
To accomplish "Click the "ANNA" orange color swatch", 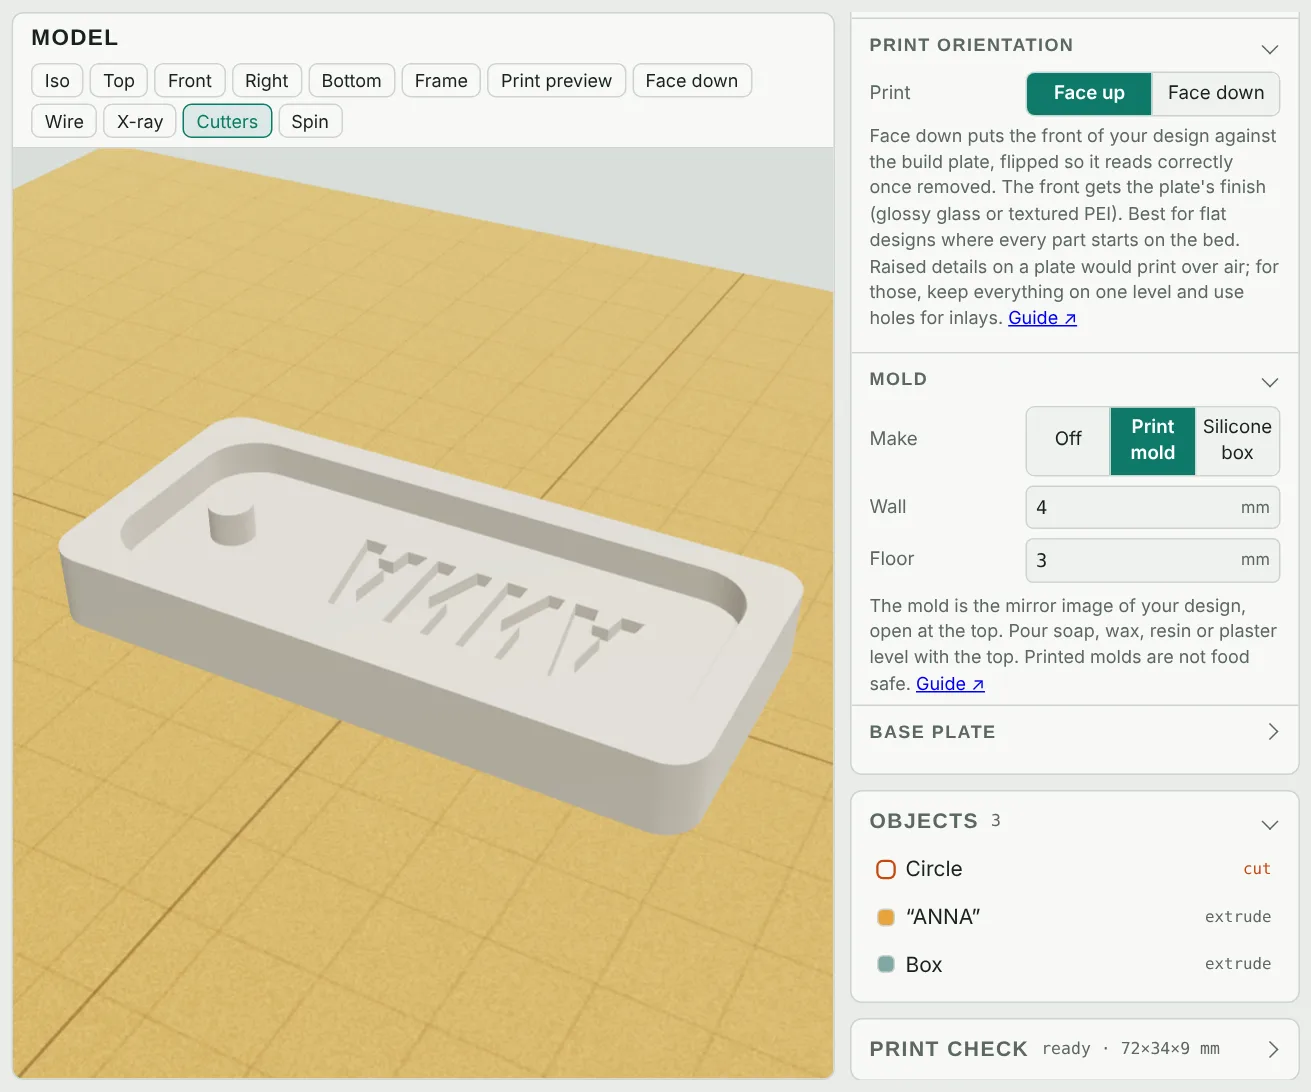I will pos(886,917).
